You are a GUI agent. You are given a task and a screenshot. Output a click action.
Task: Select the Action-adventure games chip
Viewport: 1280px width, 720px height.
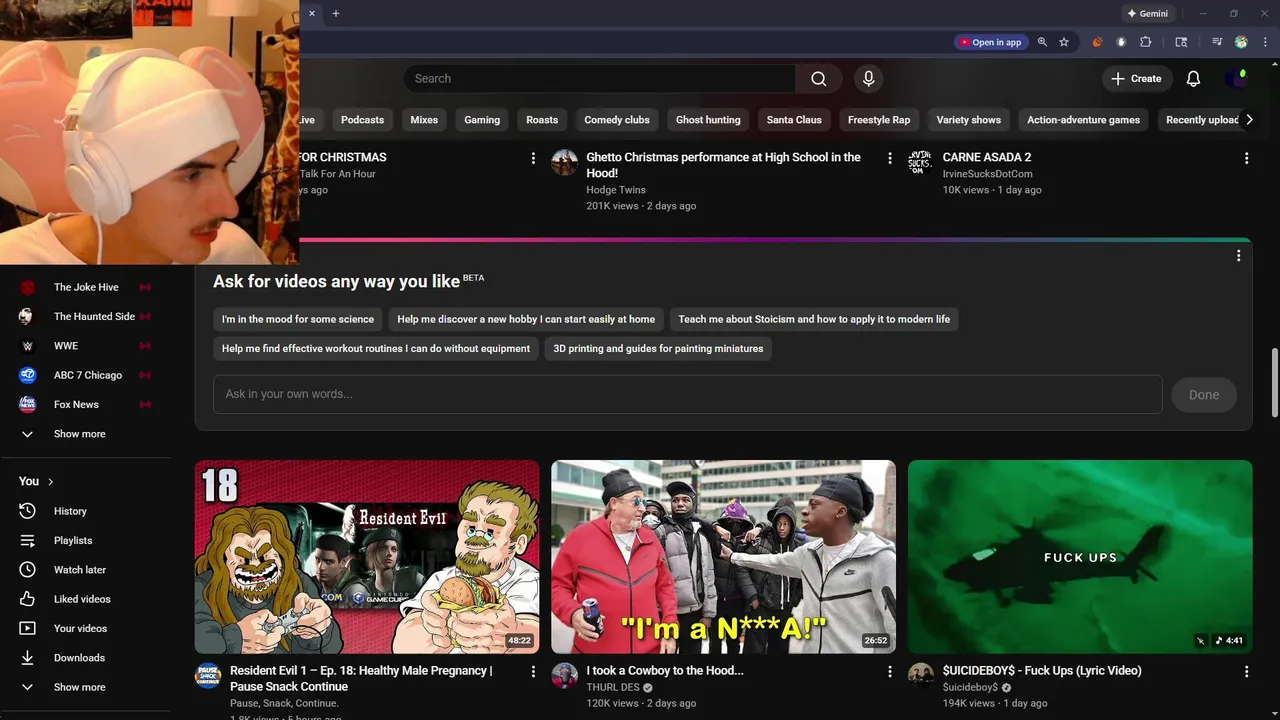pos(1083,120)
